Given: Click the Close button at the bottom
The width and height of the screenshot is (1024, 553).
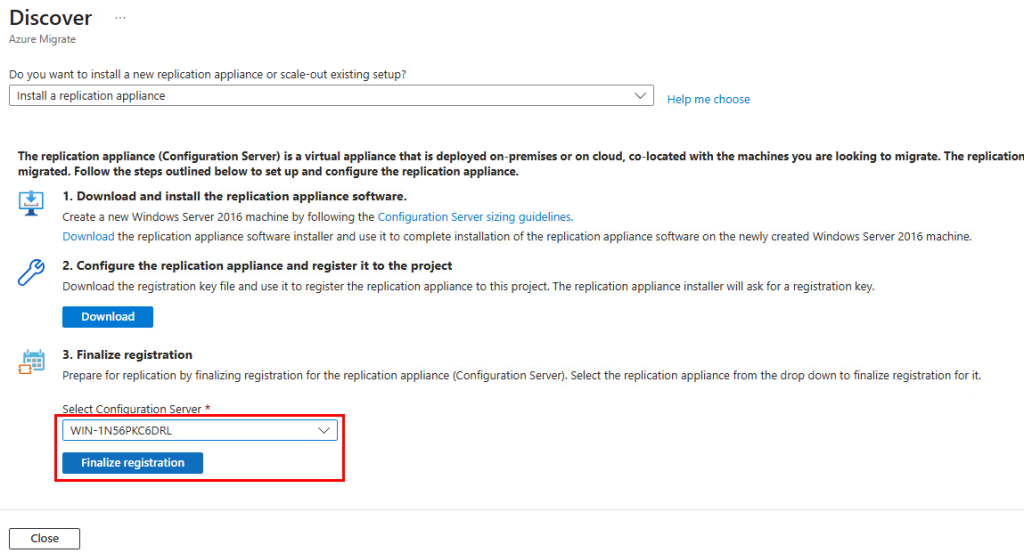Looking at the screenshot, I should click(44, 539).
